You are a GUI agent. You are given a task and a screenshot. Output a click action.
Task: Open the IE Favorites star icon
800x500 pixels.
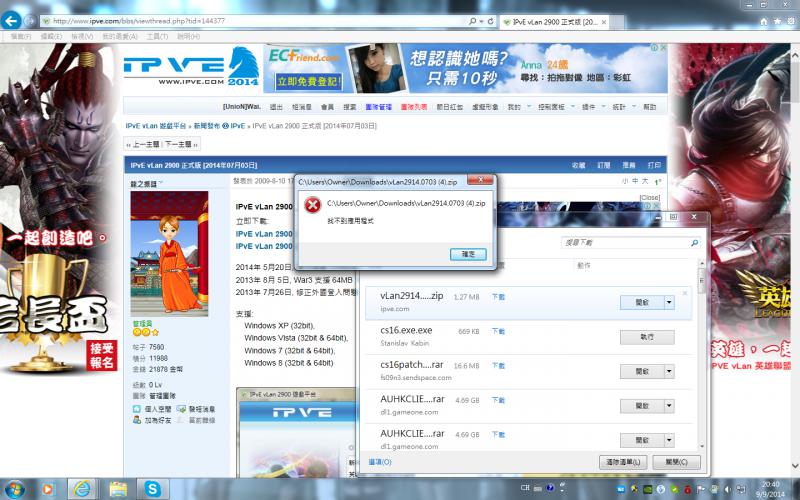pos(777,21)
